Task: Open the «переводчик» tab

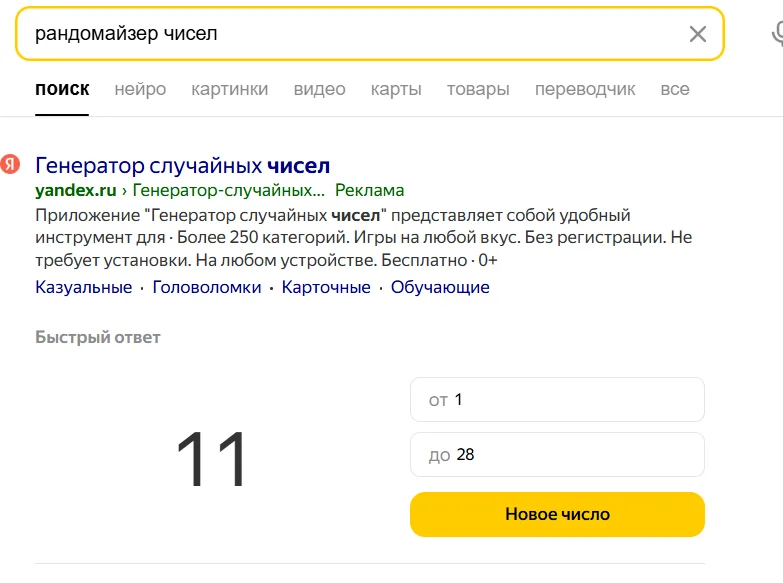Action: pos(585,89)
